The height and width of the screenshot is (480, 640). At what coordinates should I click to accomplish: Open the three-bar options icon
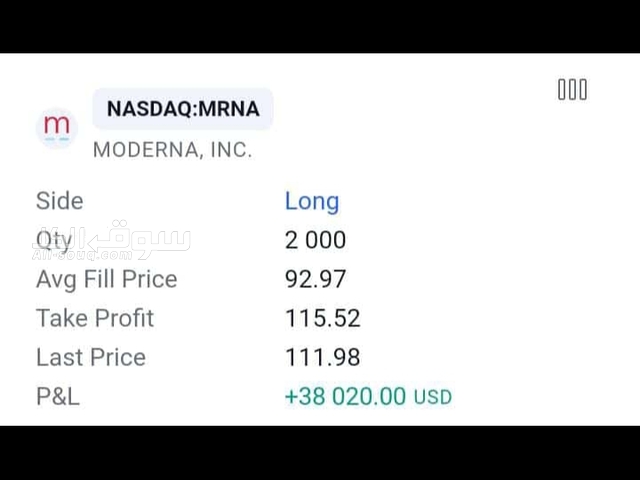tap(572, 90)
